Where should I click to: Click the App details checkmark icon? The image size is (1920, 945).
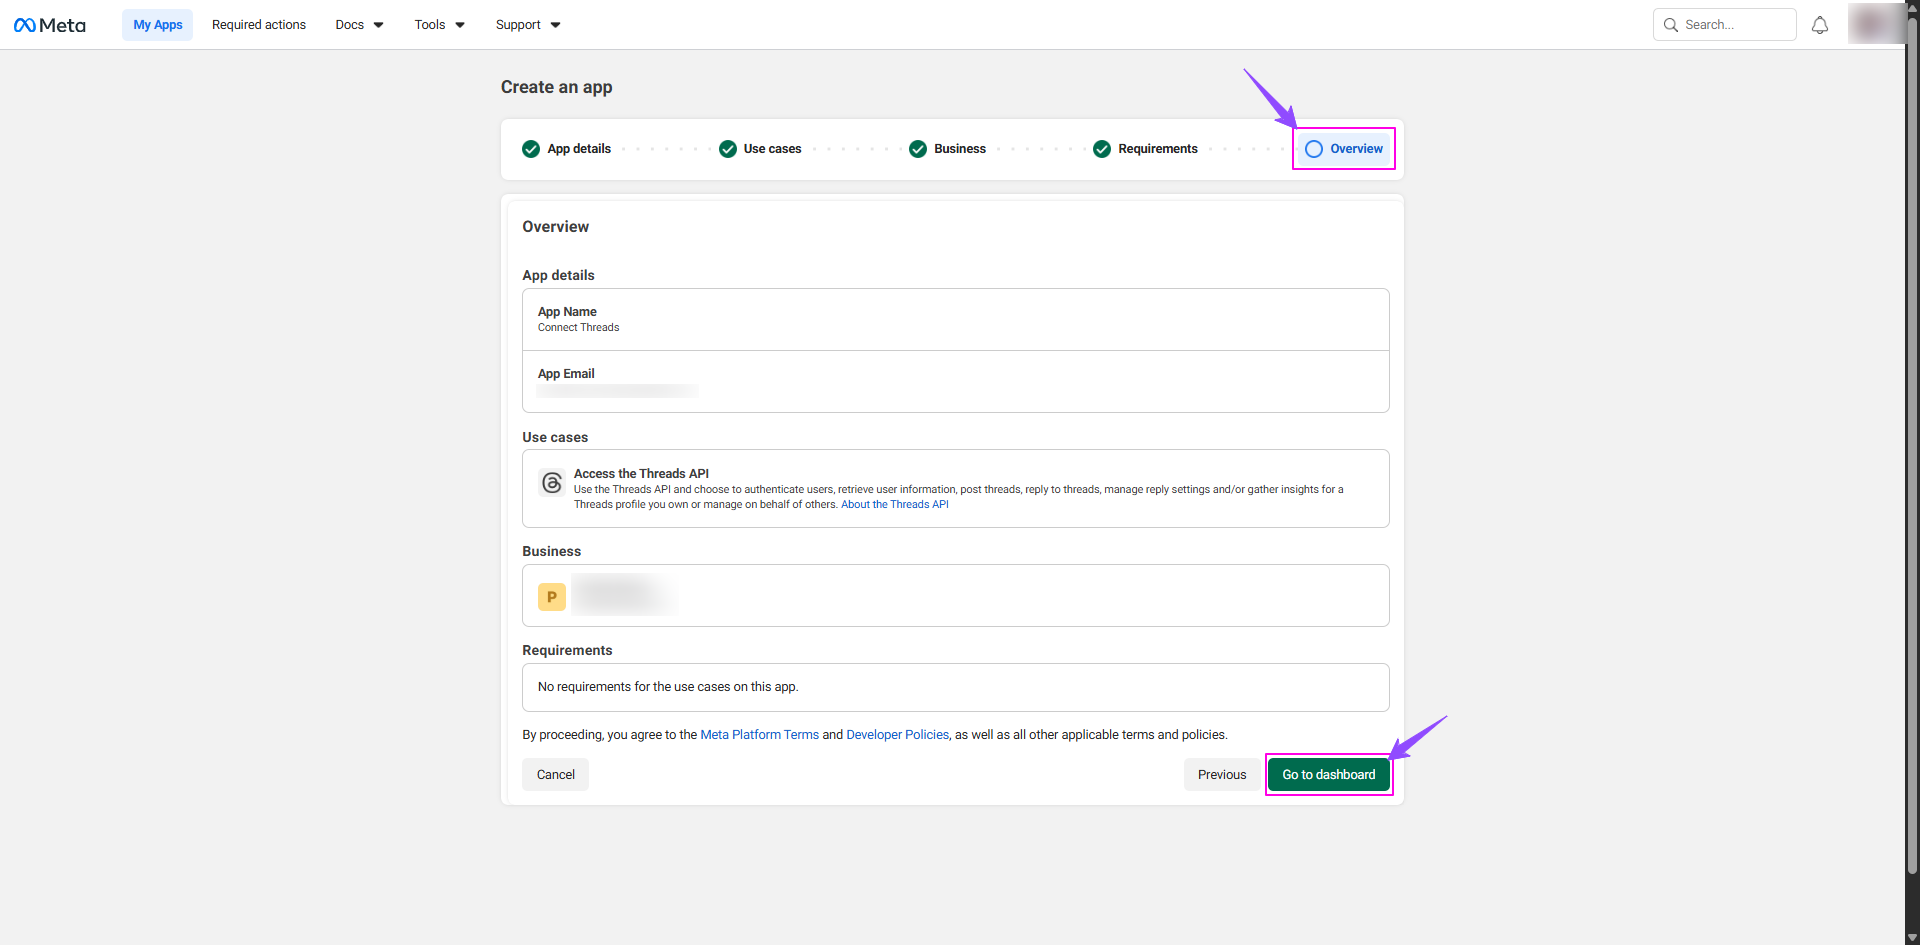tap(531, 149)
